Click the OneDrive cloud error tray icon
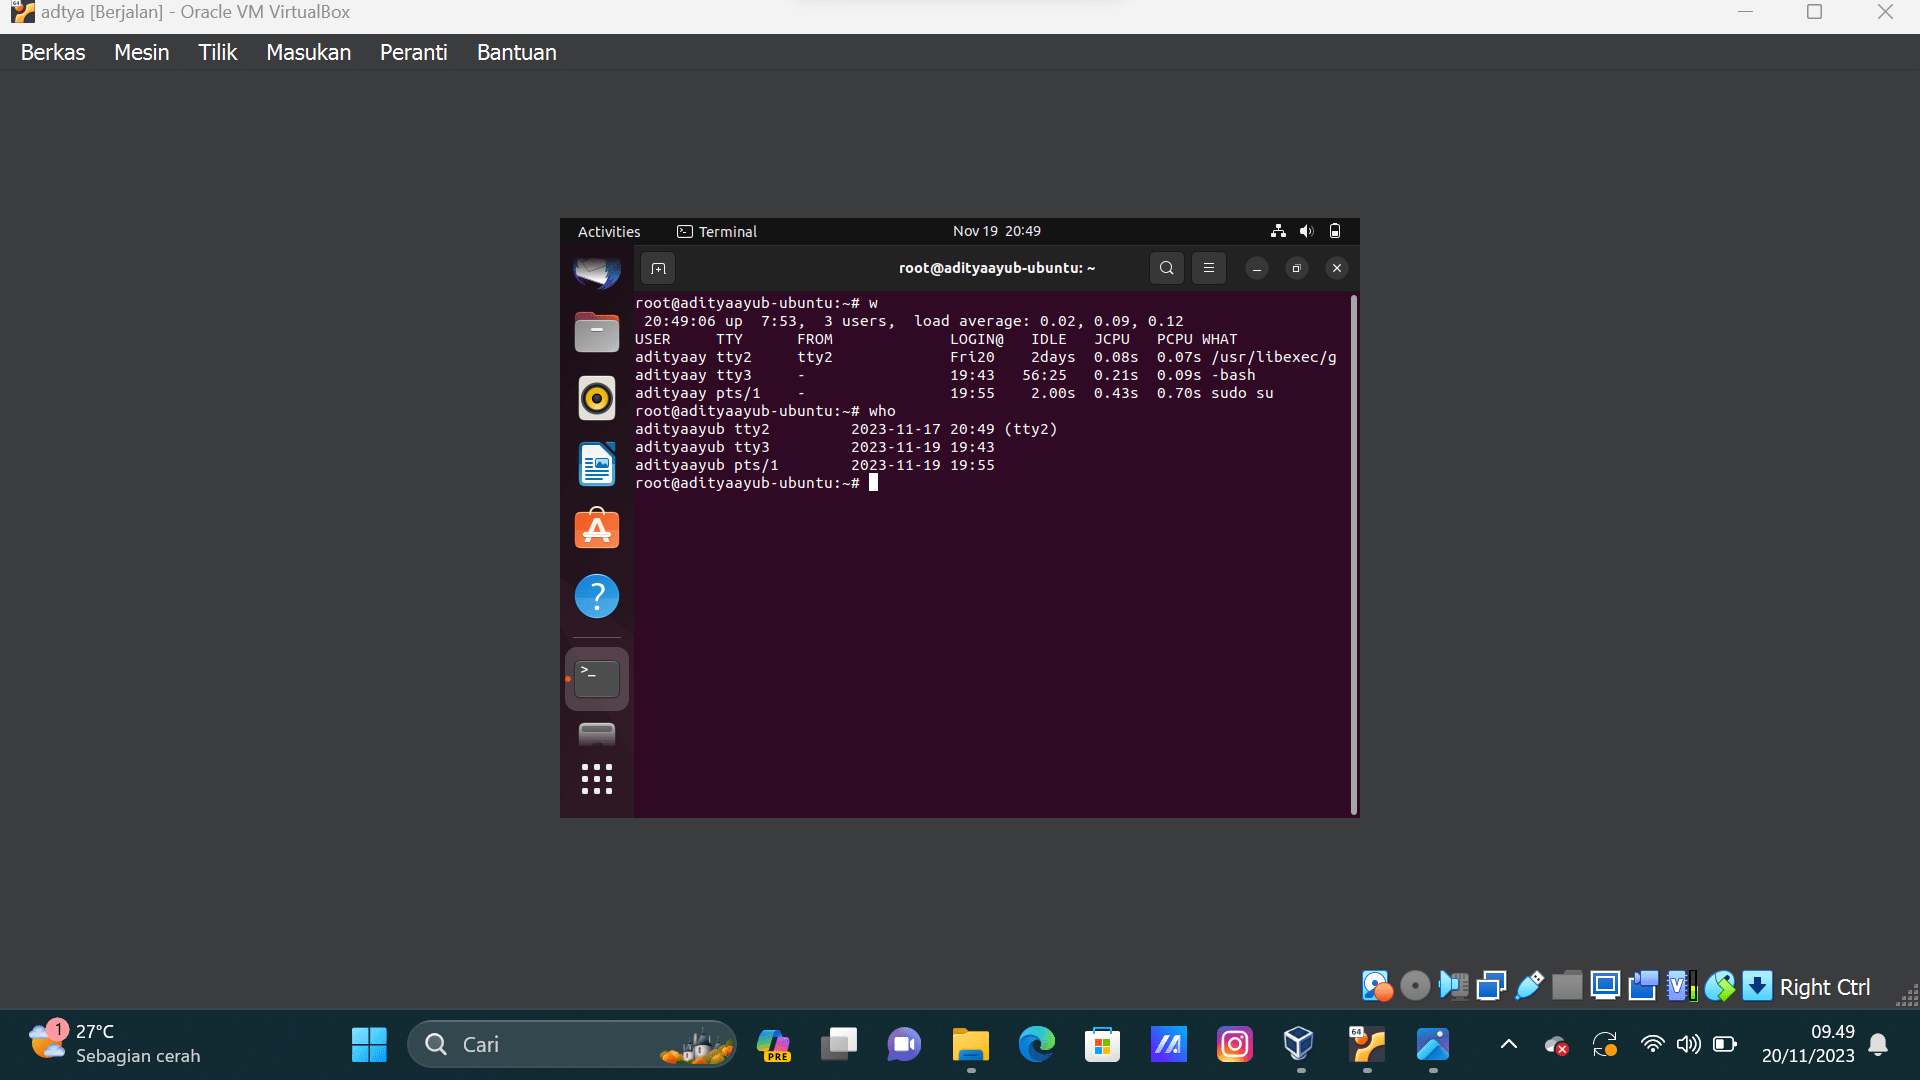Viewport: 1920px width, 1080px height. coord(1557,1045)
